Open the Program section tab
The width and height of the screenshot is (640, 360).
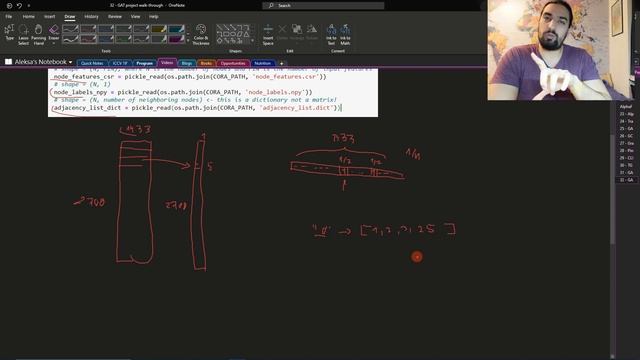tap(144, 63)
